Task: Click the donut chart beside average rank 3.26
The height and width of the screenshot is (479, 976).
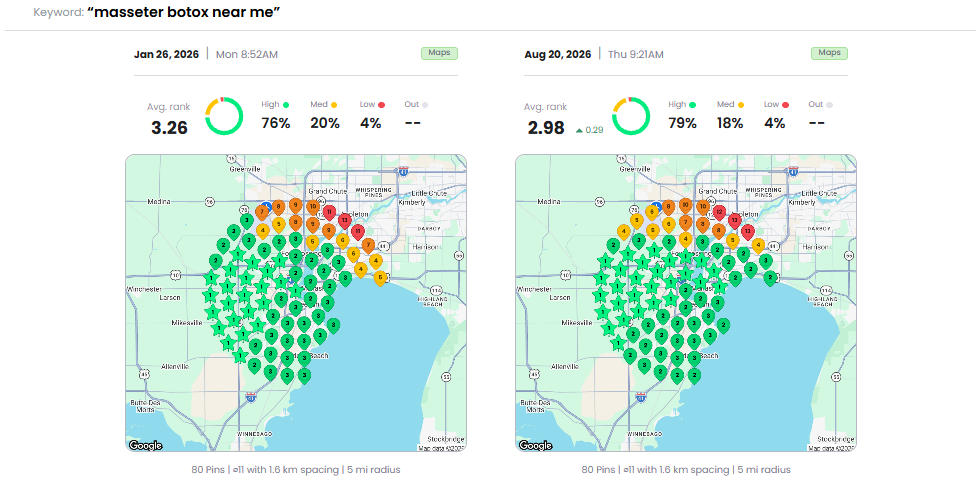Action: pos(224,116)
